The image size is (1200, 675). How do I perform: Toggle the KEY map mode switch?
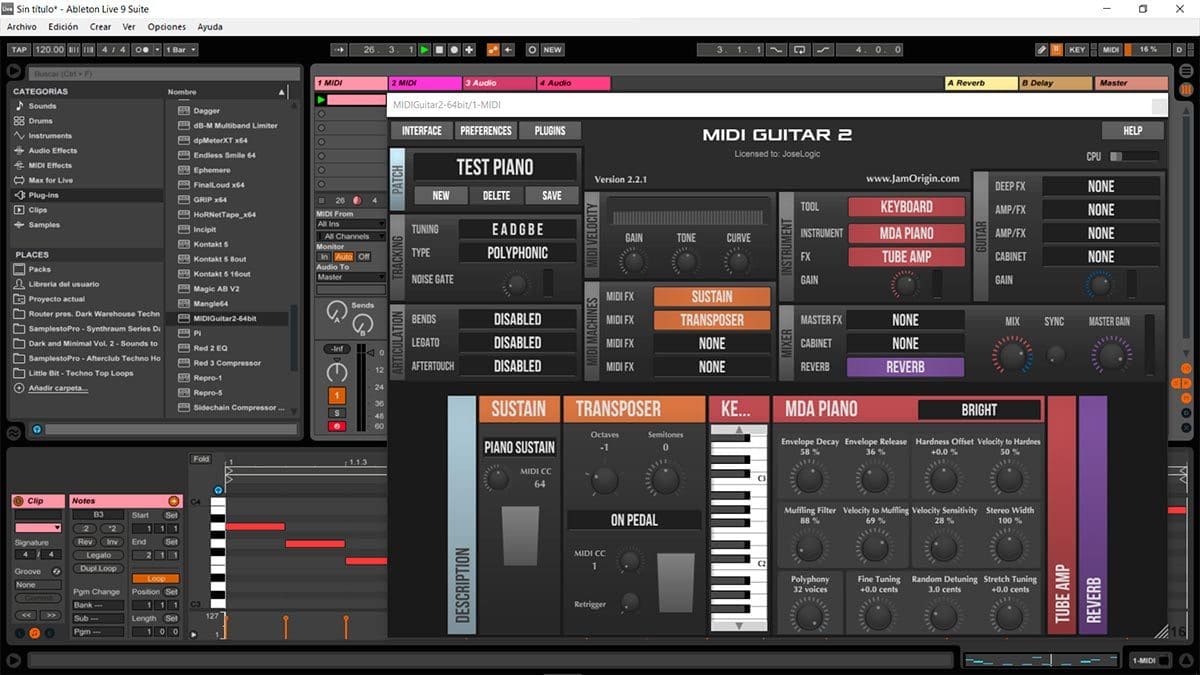coord(1076,49)
